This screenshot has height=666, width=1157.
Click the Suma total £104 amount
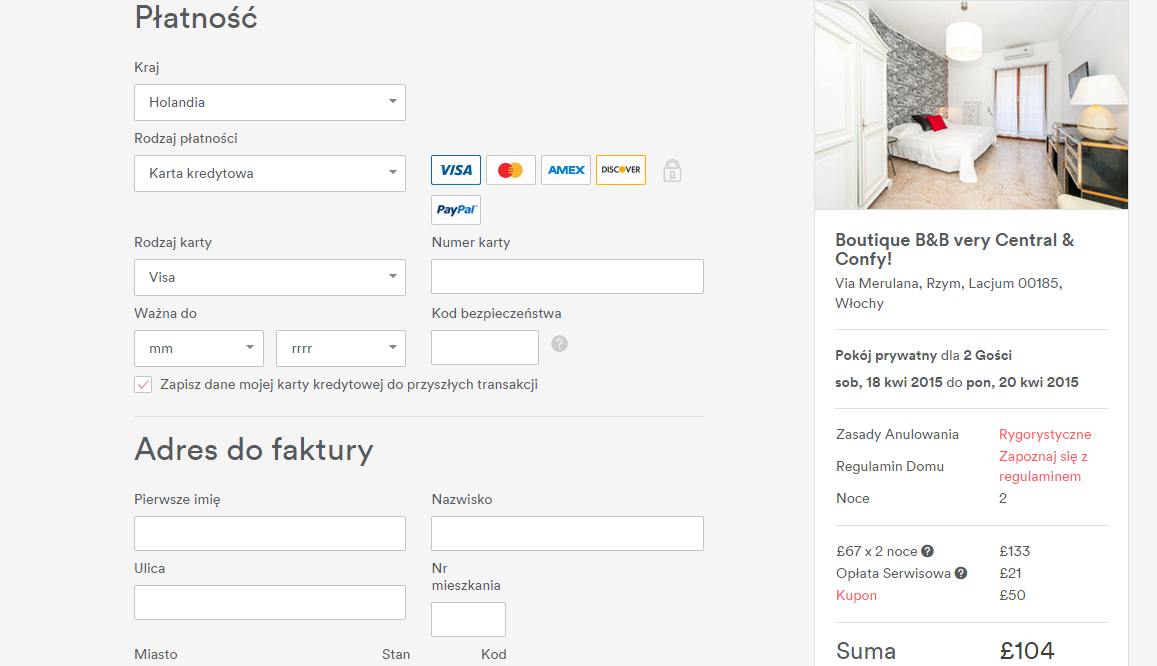click(x=1027, y=651)
